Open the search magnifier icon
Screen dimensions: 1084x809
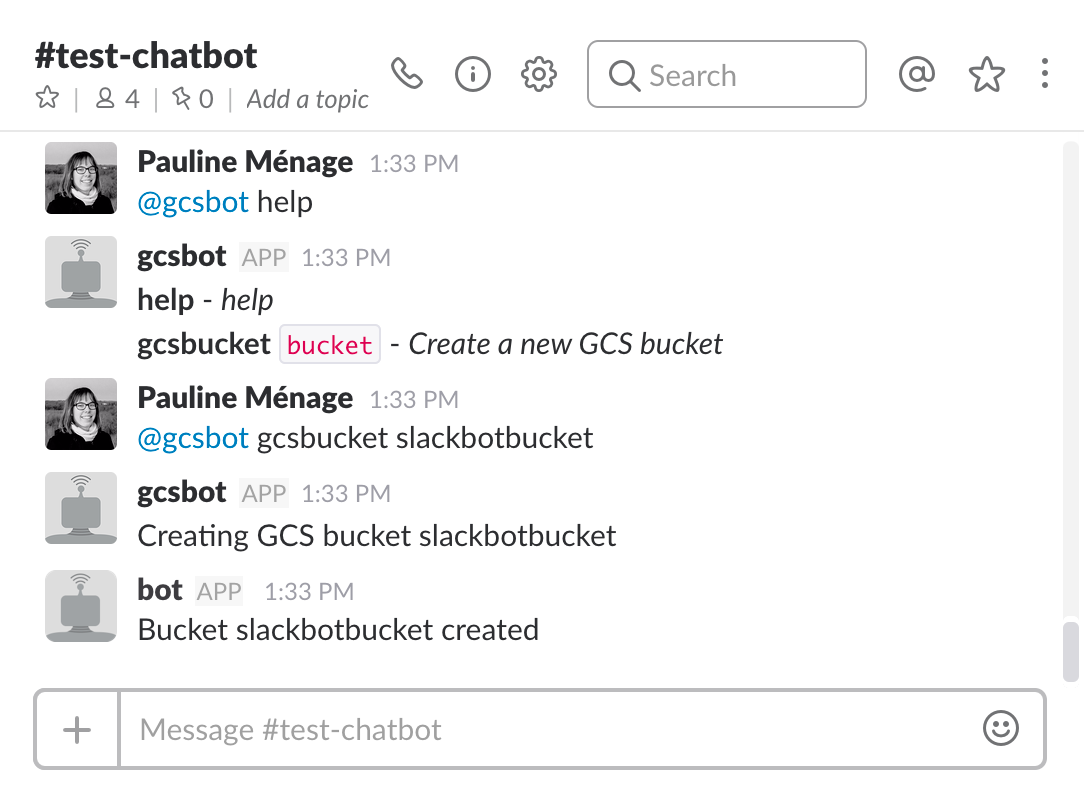pyautogui.click(x=625, y=75)
